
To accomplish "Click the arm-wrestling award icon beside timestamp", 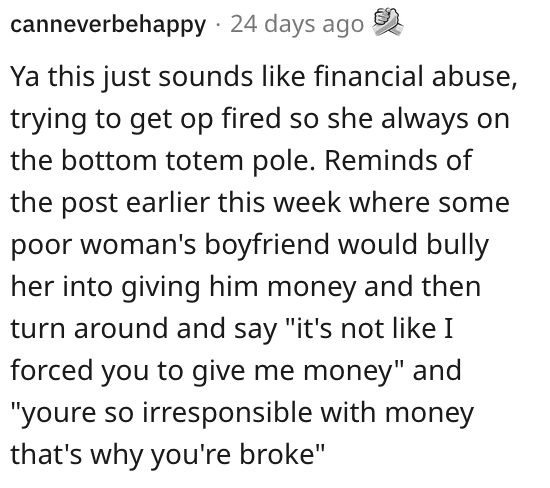I will (x=387, y=23).
